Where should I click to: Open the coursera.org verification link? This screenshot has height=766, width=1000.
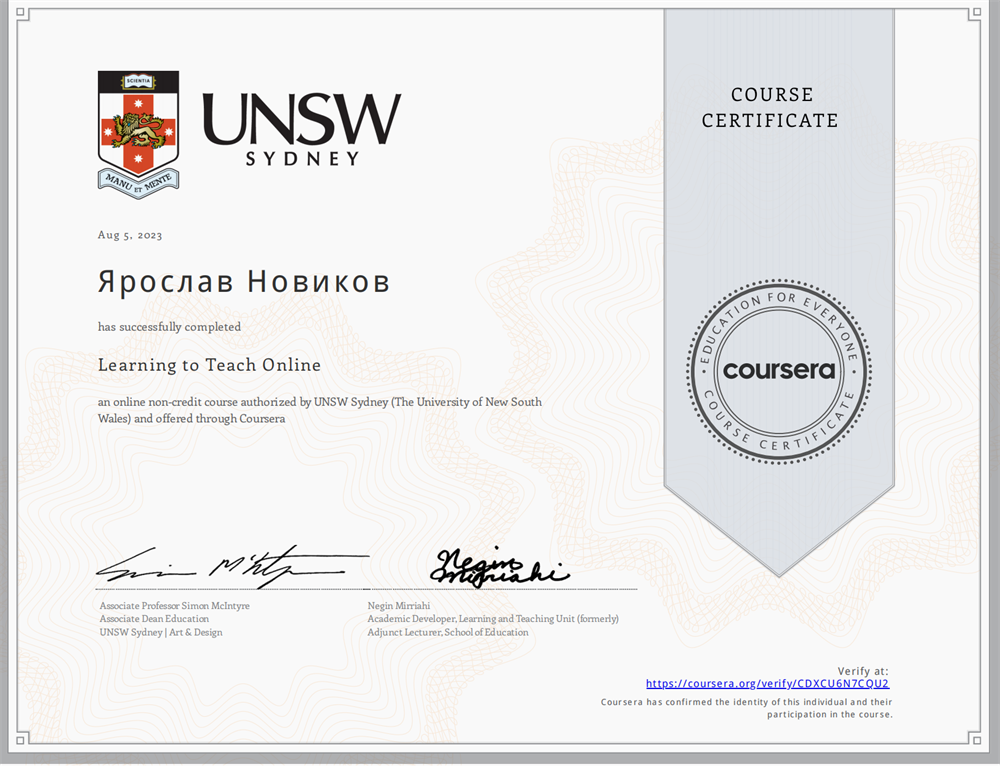click(x=767, y=684)
